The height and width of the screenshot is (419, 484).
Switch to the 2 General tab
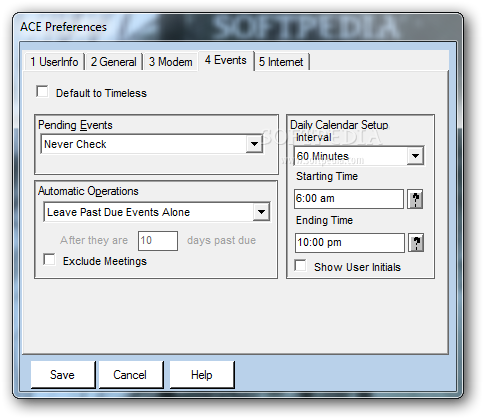(113, 62)
